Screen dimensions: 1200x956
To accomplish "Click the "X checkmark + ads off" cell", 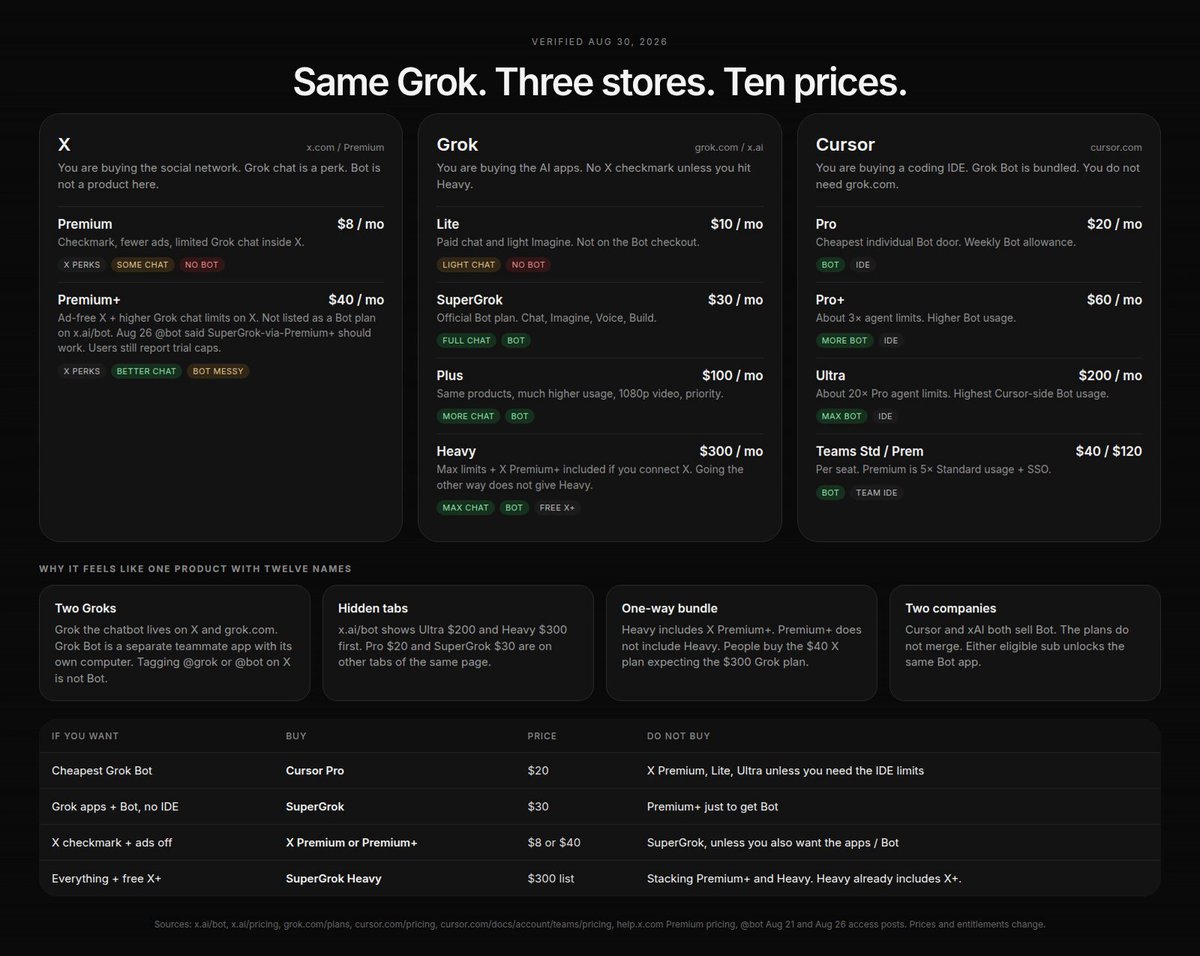I will click(112, 843).
